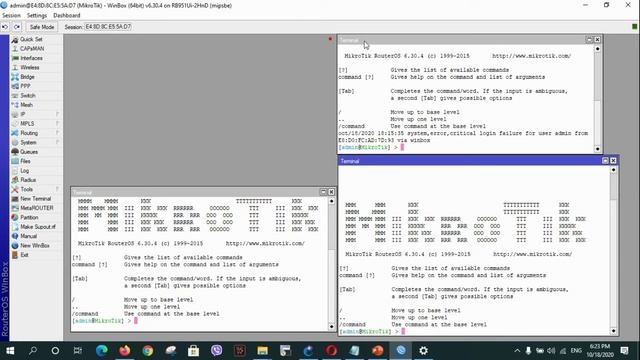Click command prompt in bottom-left Terminal
This screenshot has width=640, height=360.
[x=105, y=321]
